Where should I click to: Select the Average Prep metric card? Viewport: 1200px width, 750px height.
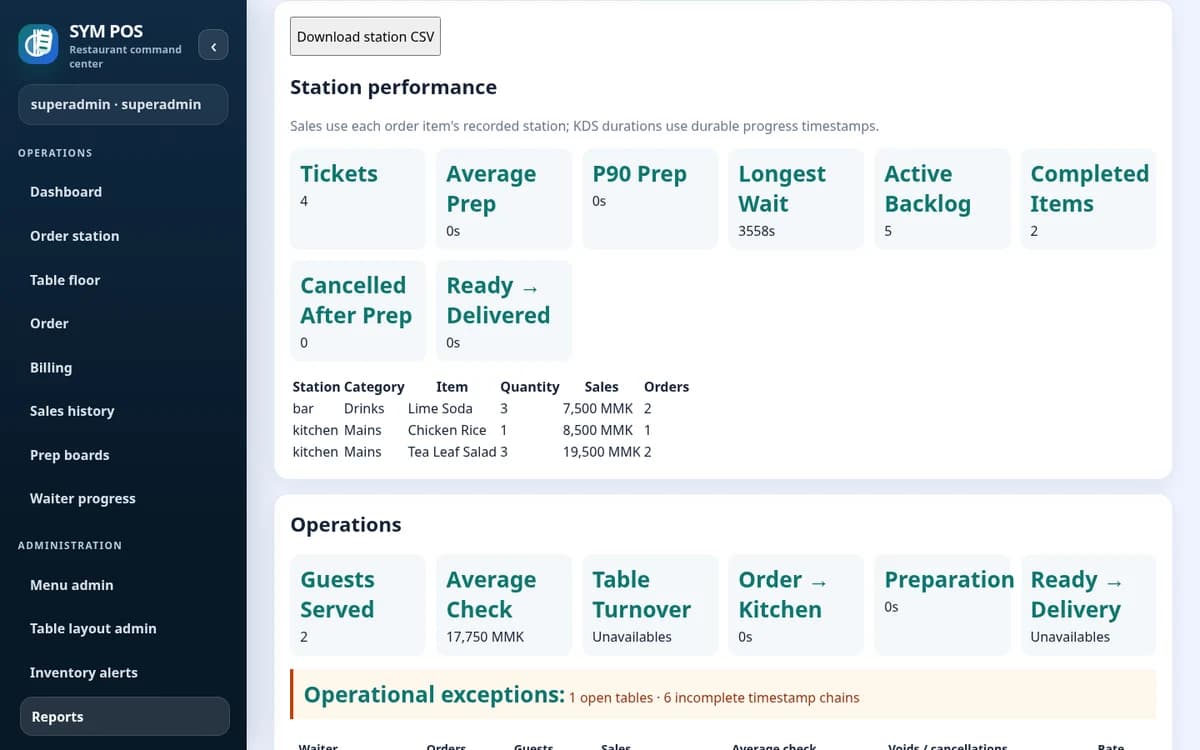(504, 199)
